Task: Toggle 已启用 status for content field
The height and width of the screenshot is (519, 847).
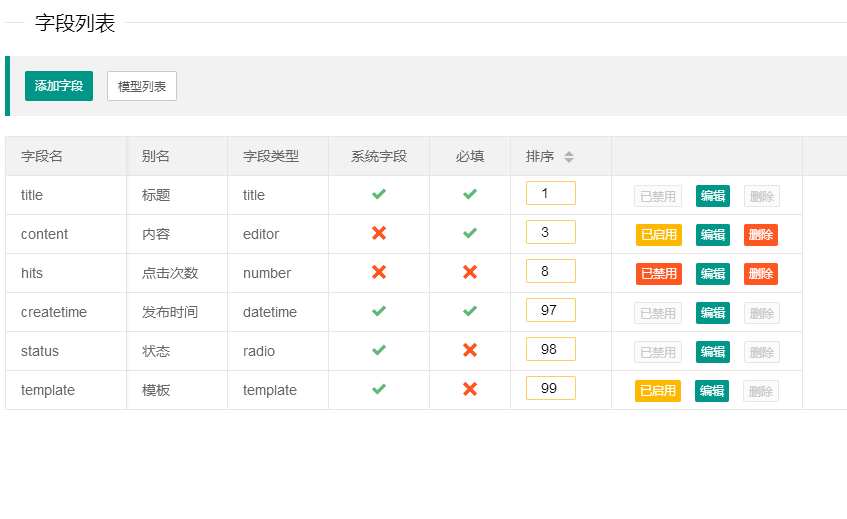Action: pyautogui.click(x=658, y=235)
